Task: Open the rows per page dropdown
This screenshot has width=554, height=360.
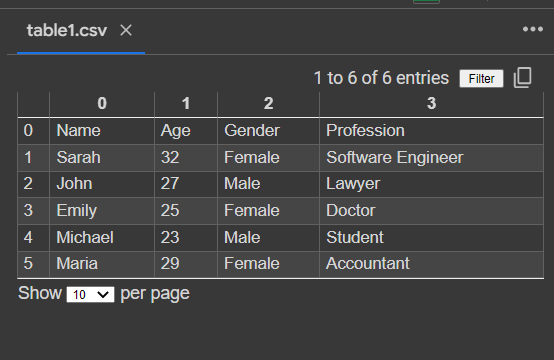Action: 90,294
